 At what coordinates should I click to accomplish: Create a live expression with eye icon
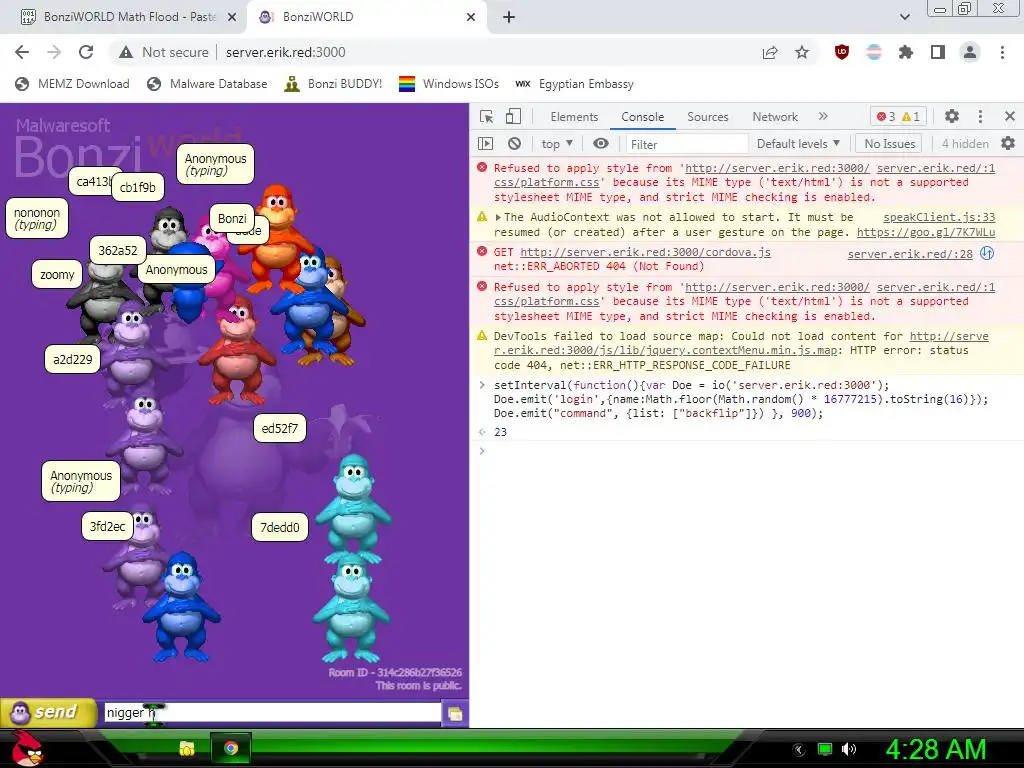tap(601, 144)
